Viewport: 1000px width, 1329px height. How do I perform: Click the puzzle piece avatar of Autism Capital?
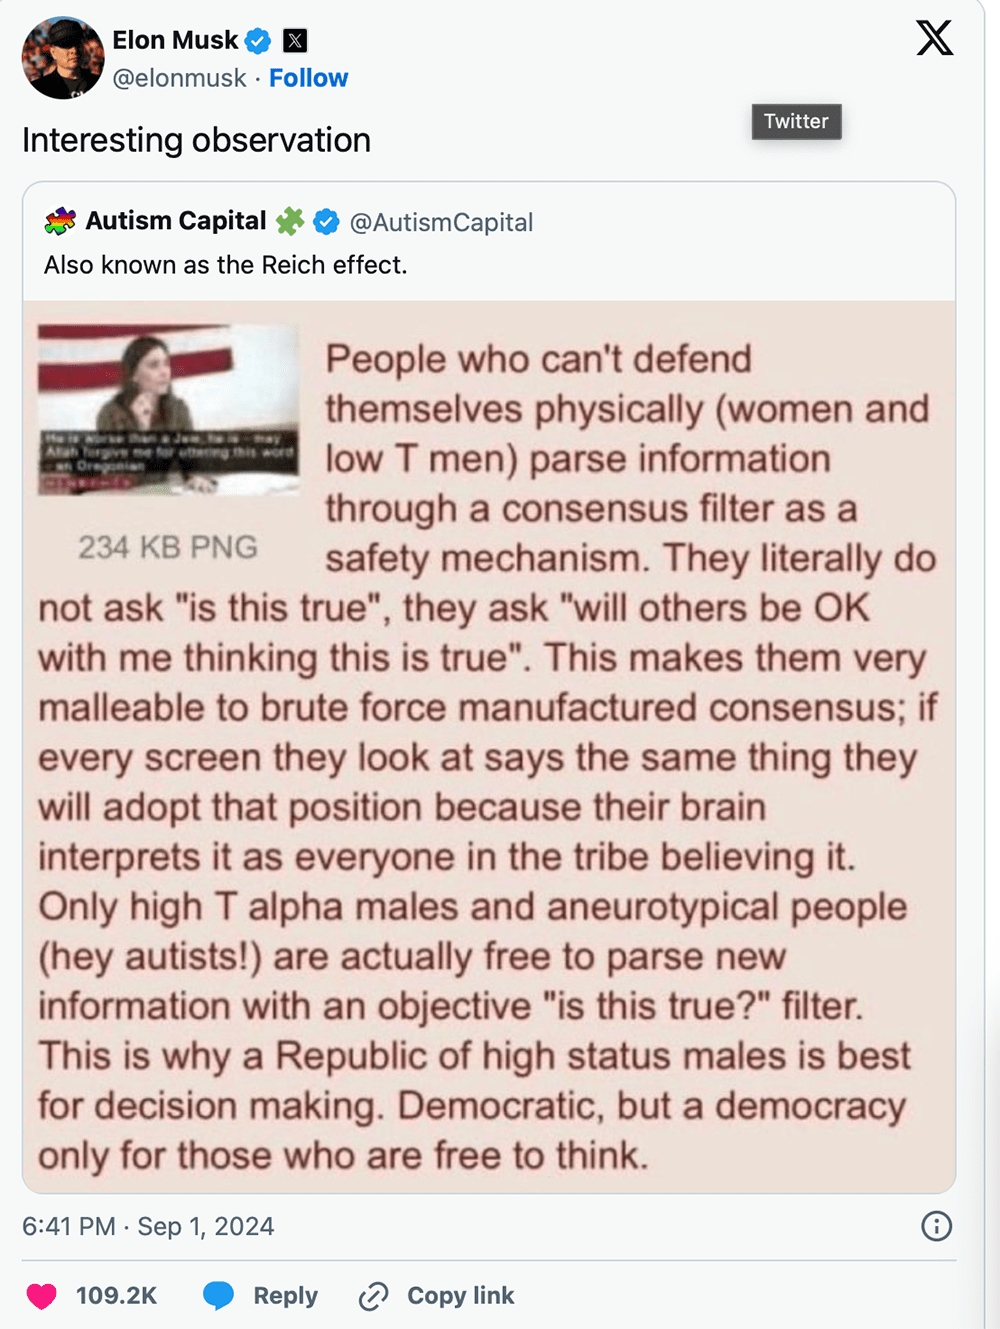pyautogui.click(x=59, y=220)
